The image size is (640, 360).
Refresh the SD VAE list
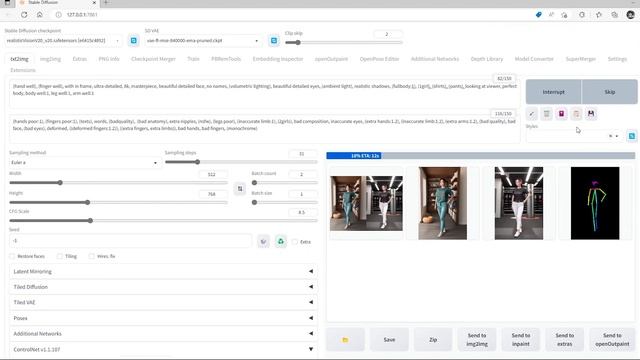[x=274, y=41]
